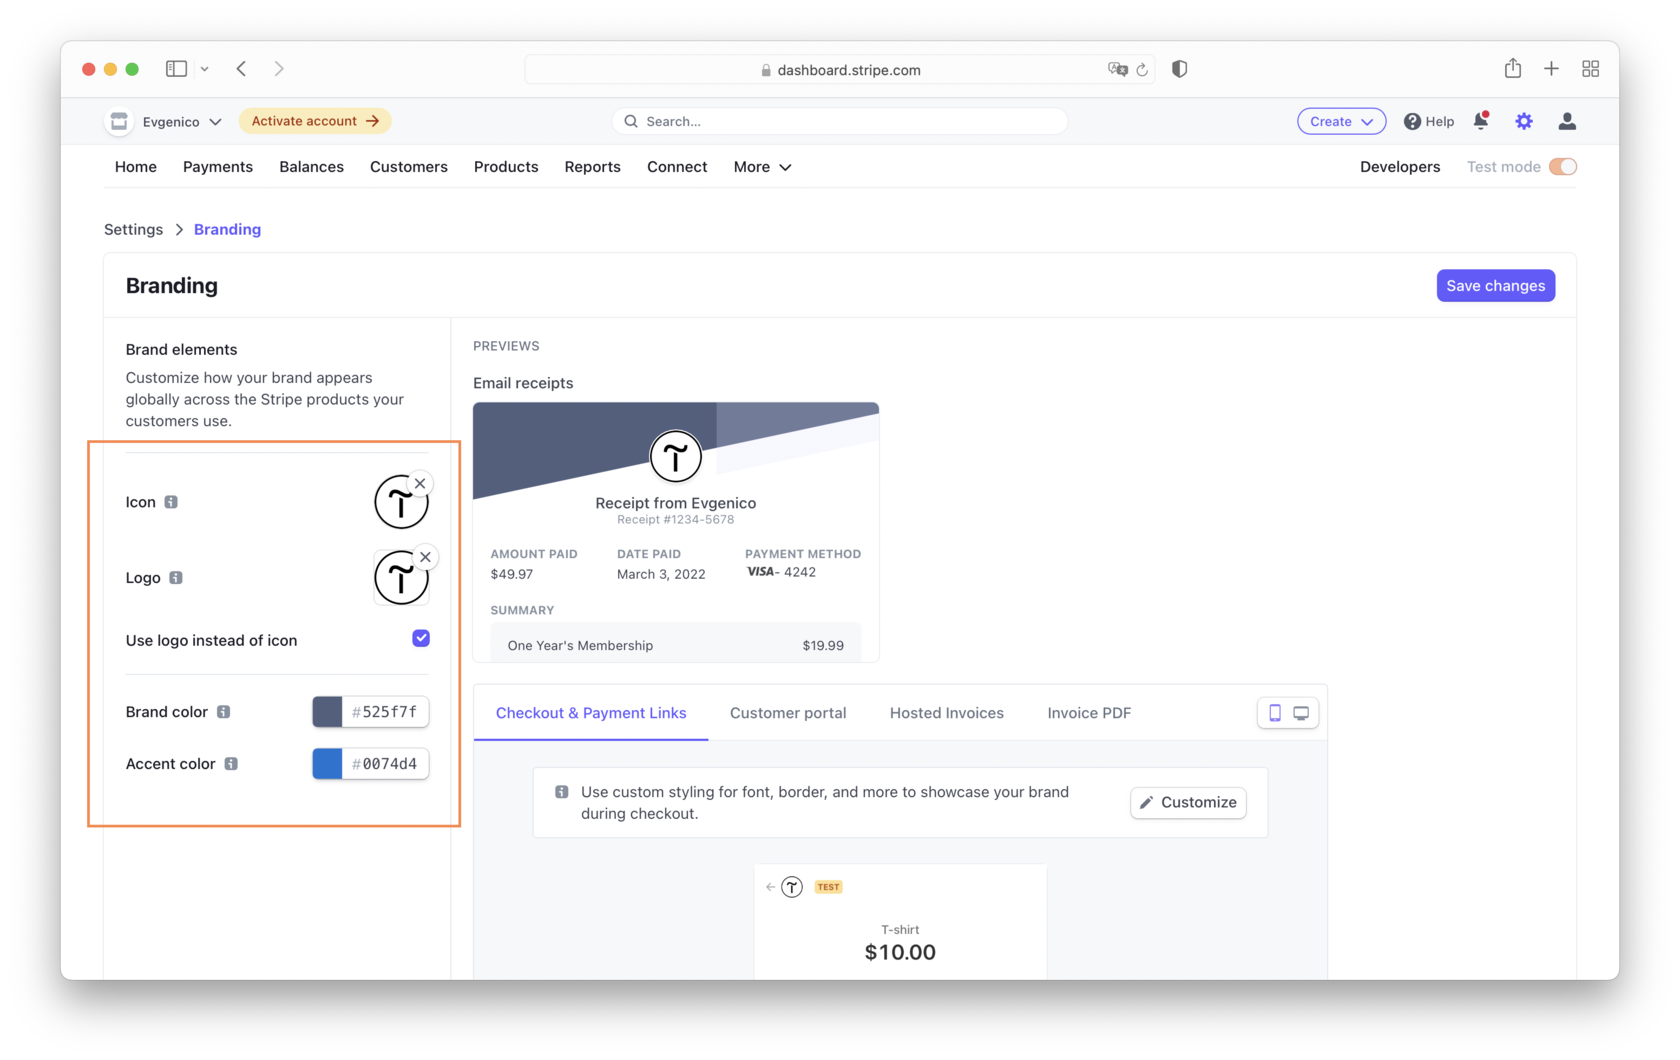Switch preview to desktop view
The image size is (1680, 1060).
click(1301, 713)
